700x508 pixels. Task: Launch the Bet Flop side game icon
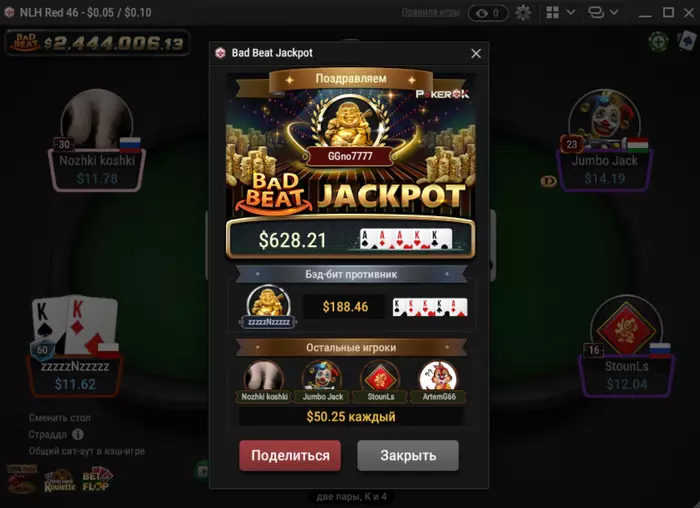[97, 480]
